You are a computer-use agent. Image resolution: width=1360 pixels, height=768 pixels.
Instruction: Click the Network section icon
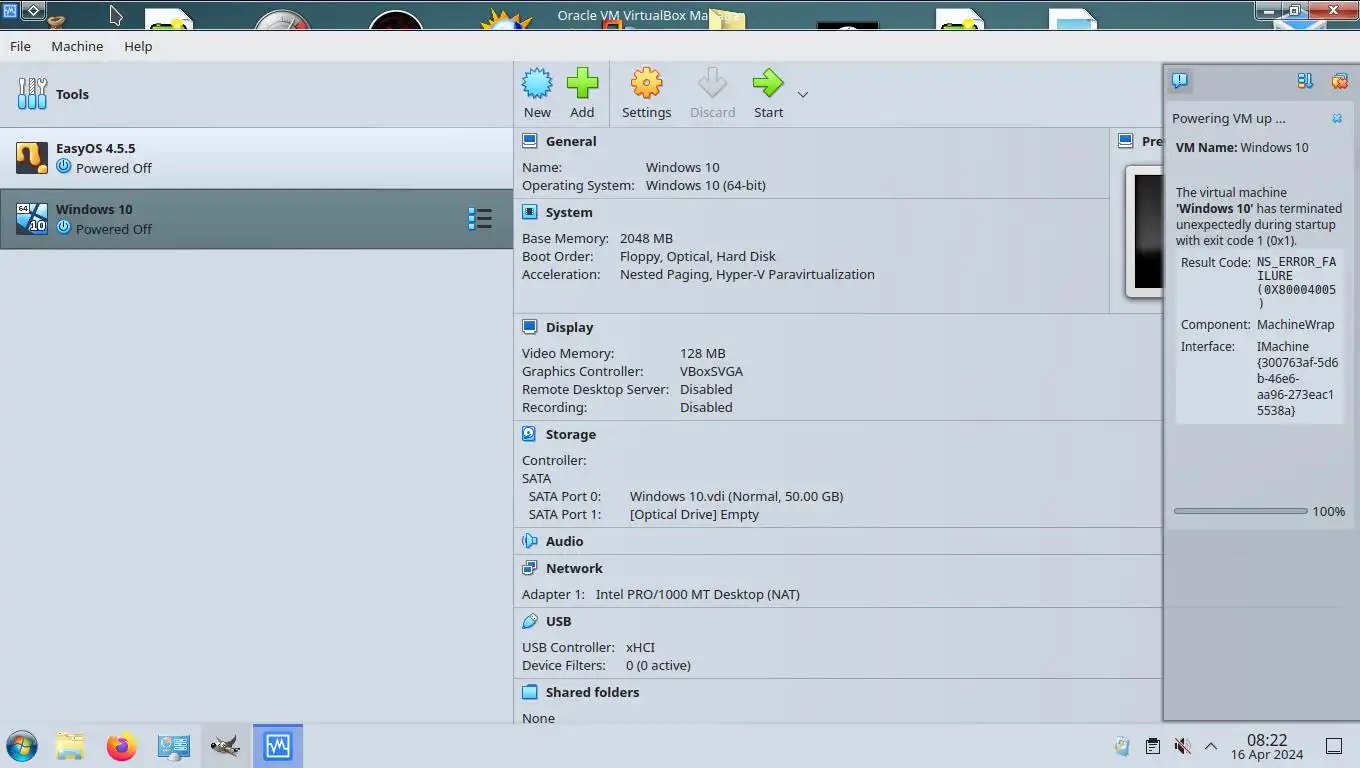click(529, 568)
